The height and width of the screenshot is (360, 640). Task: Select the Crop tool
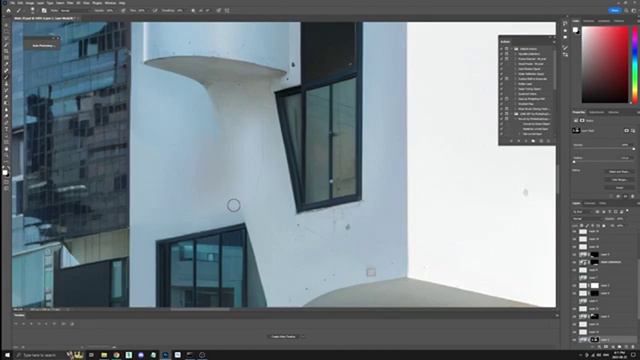[6, 51]
